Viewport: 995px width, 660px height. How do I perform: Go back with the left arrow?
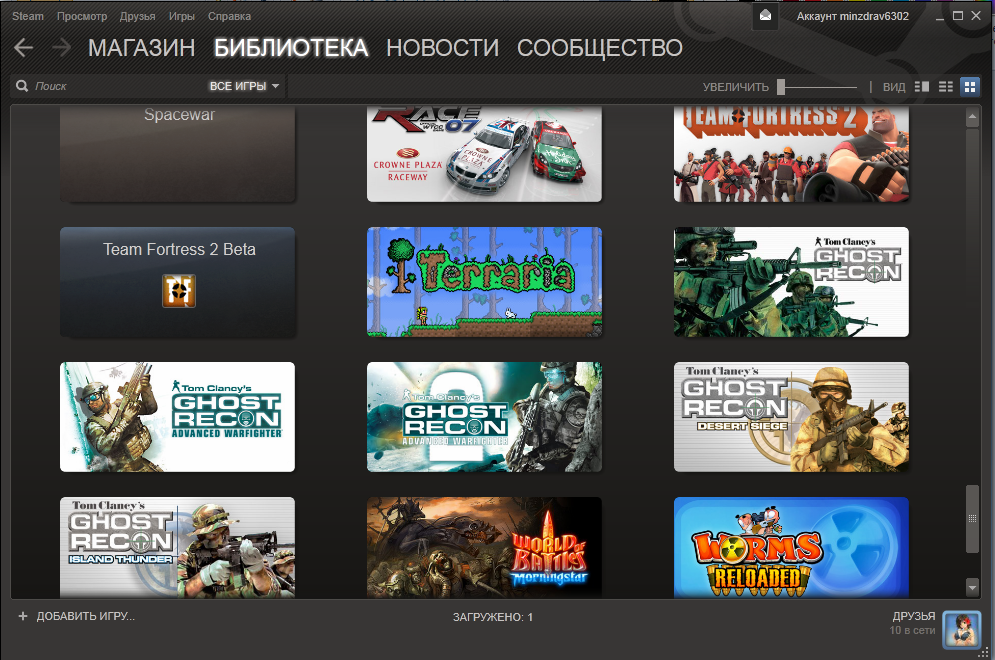23,47
